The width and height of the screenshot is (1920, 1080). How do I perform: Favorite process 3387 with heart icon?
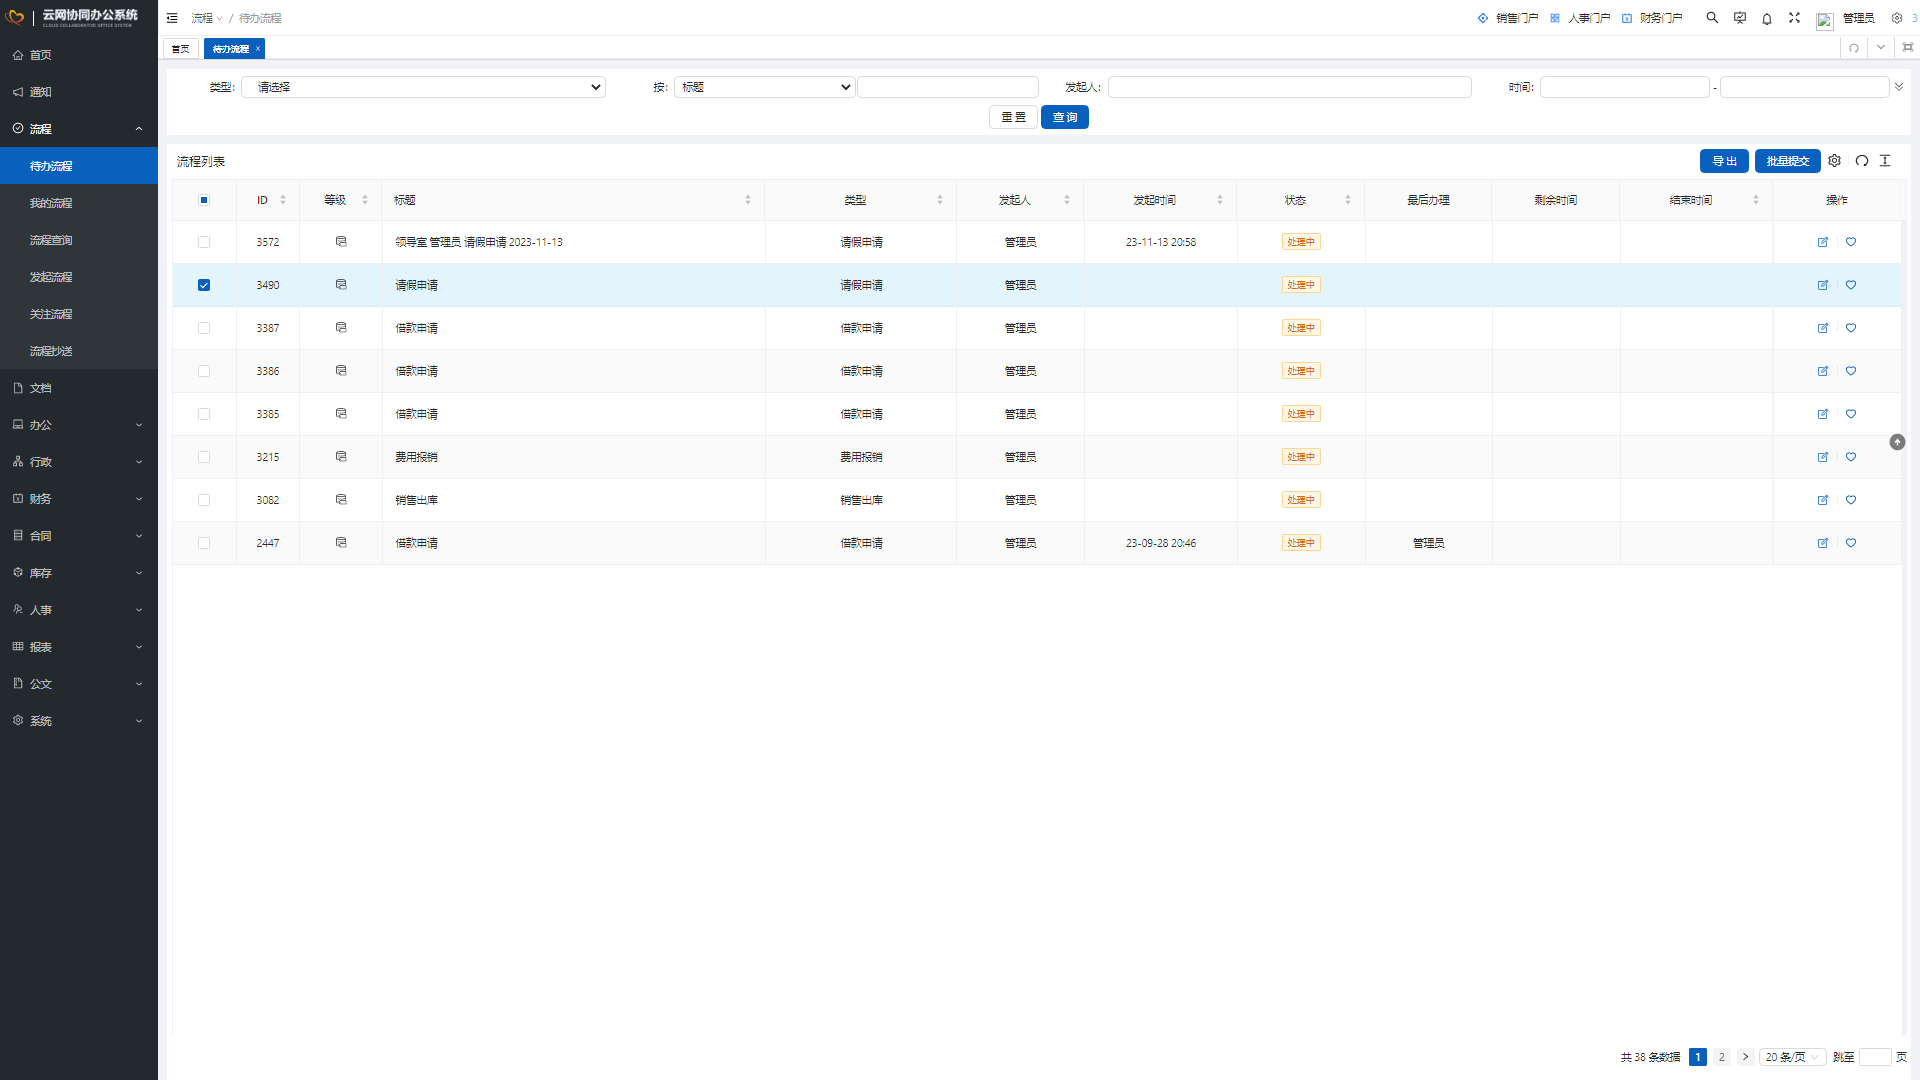[x=1851, y=328]
